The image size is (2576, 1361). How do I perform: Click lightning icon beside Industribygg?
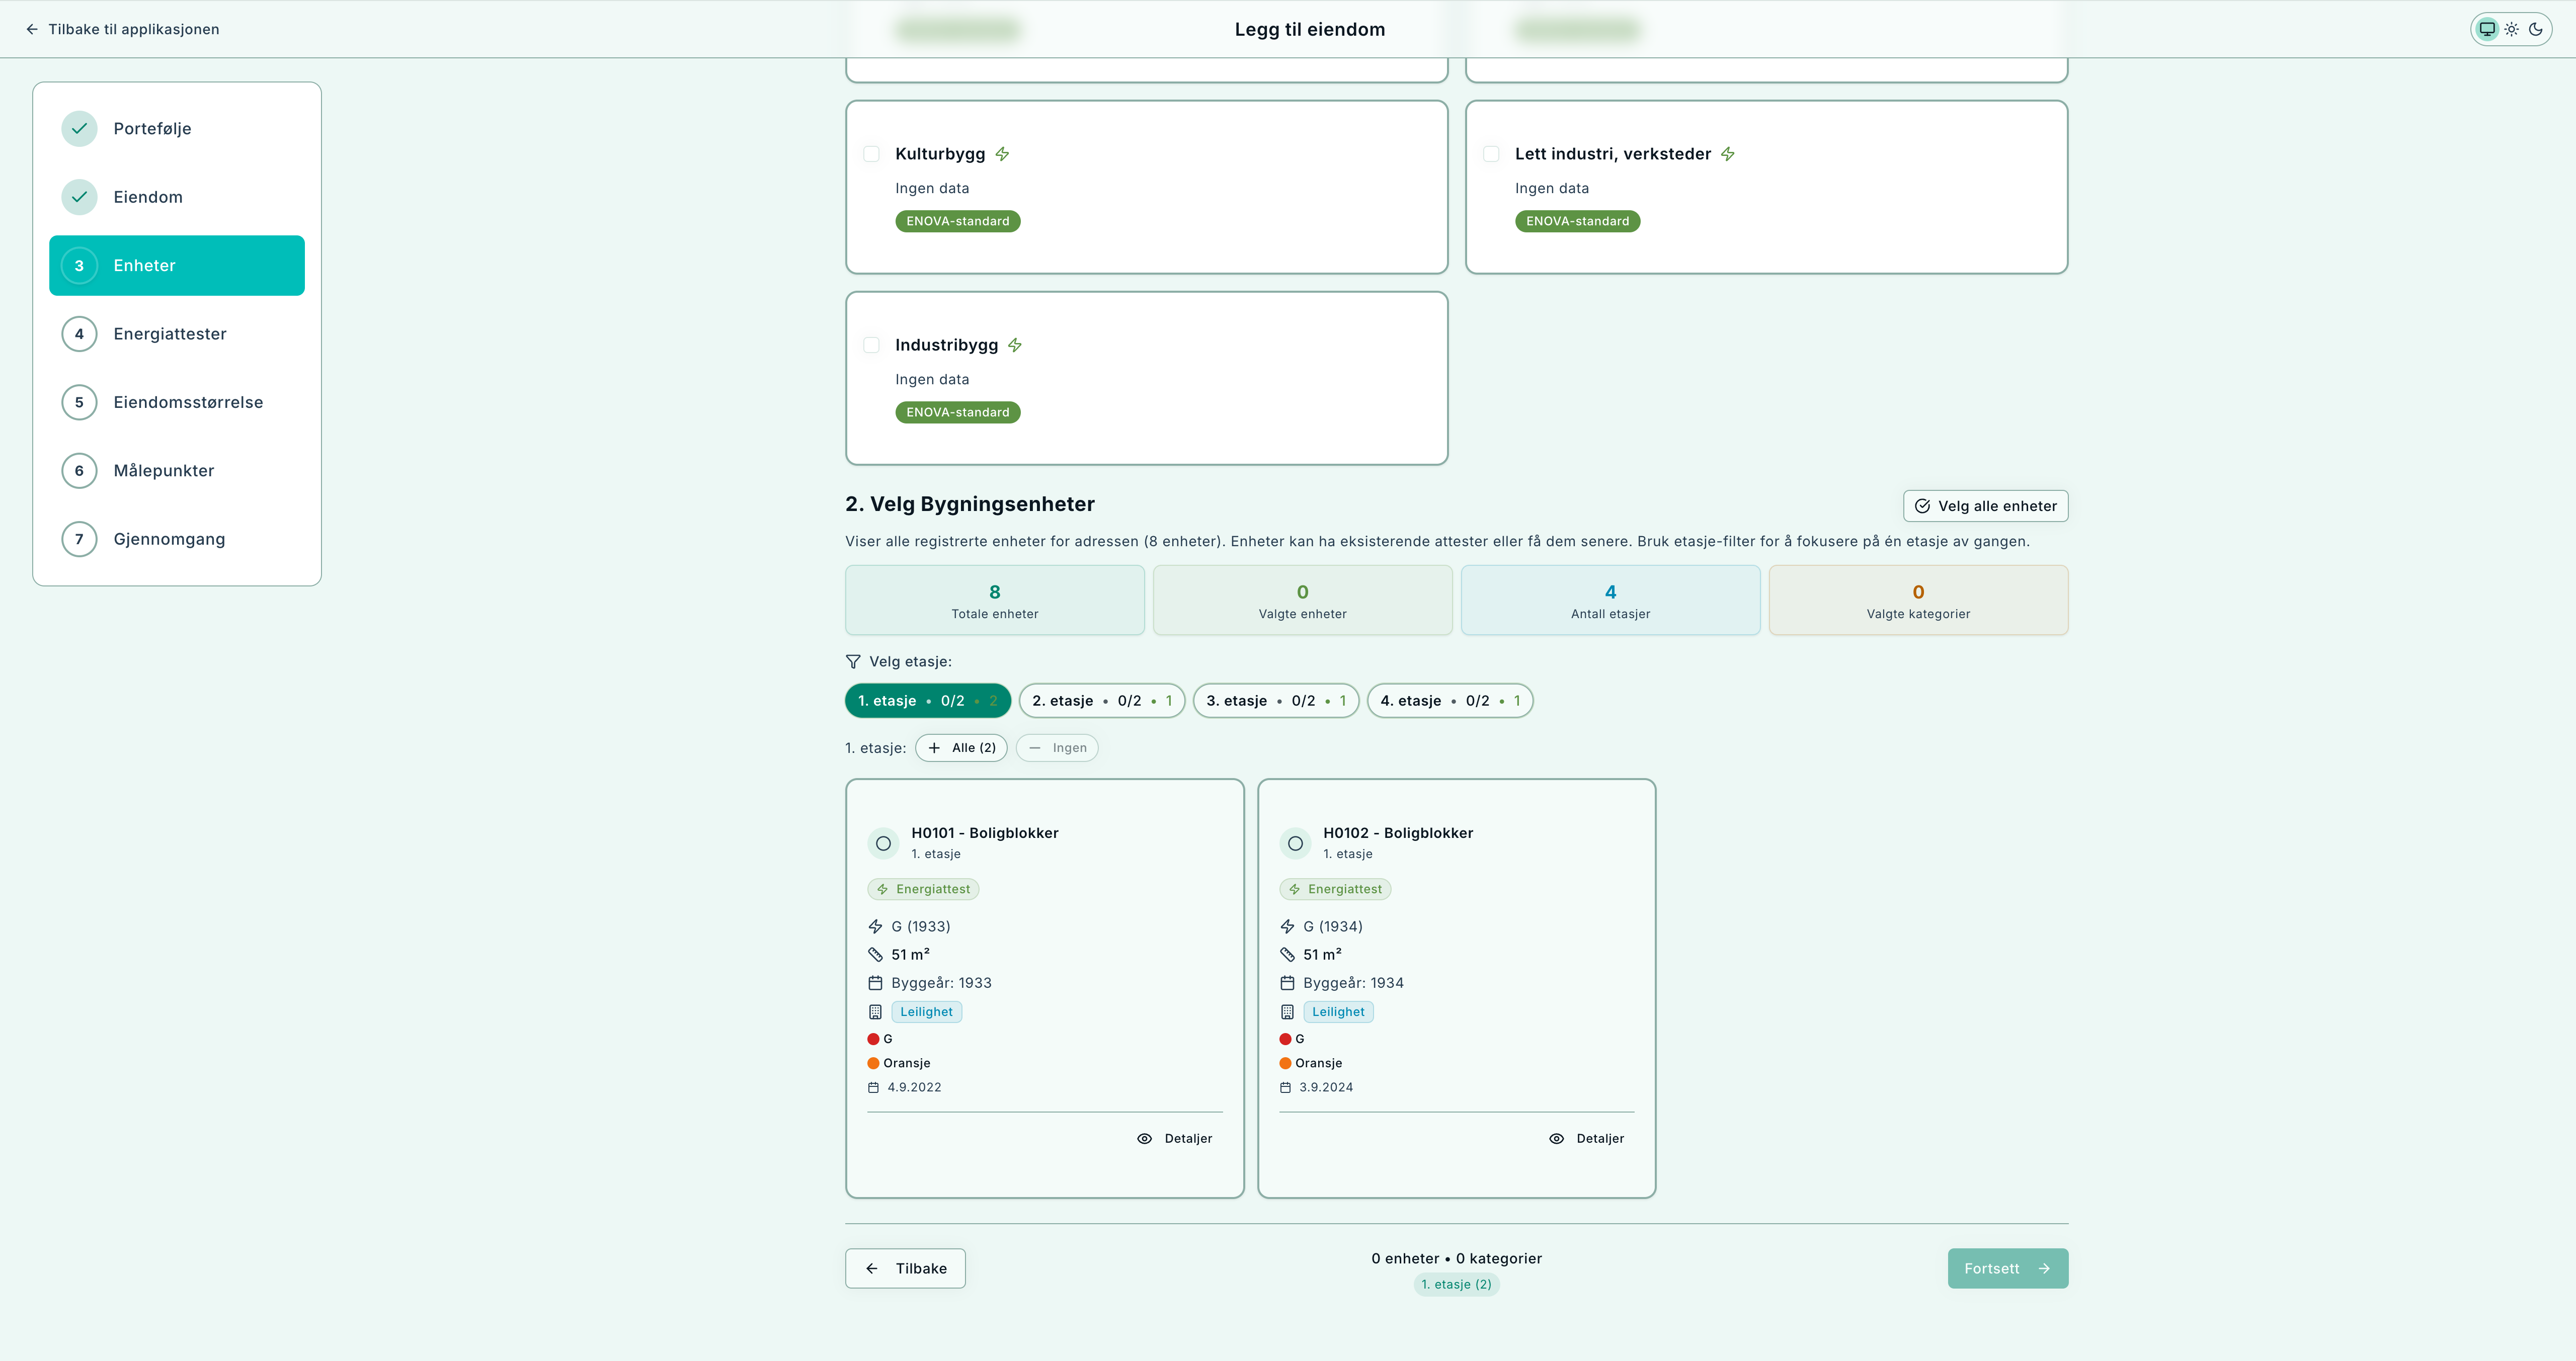(1015, 345)
